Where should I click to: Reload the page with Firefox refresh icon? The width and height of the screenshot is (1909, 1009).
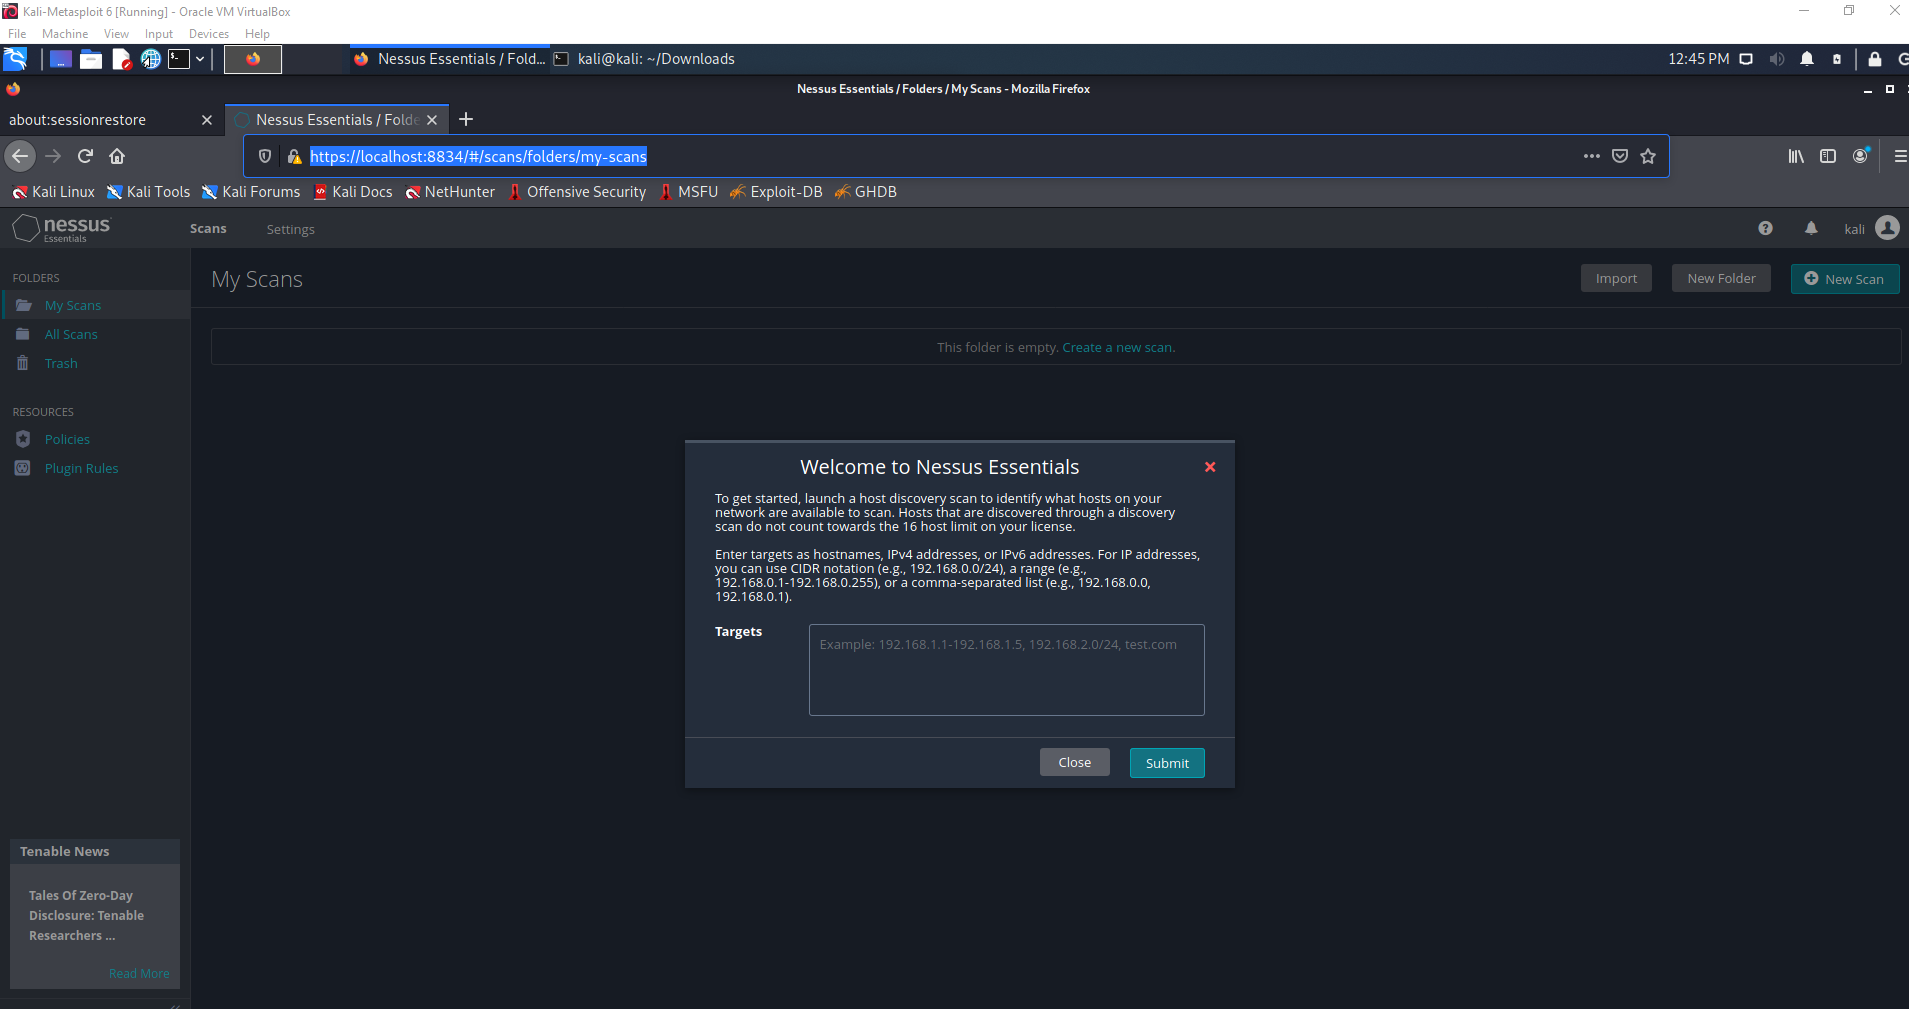click(x=86, y=156)
